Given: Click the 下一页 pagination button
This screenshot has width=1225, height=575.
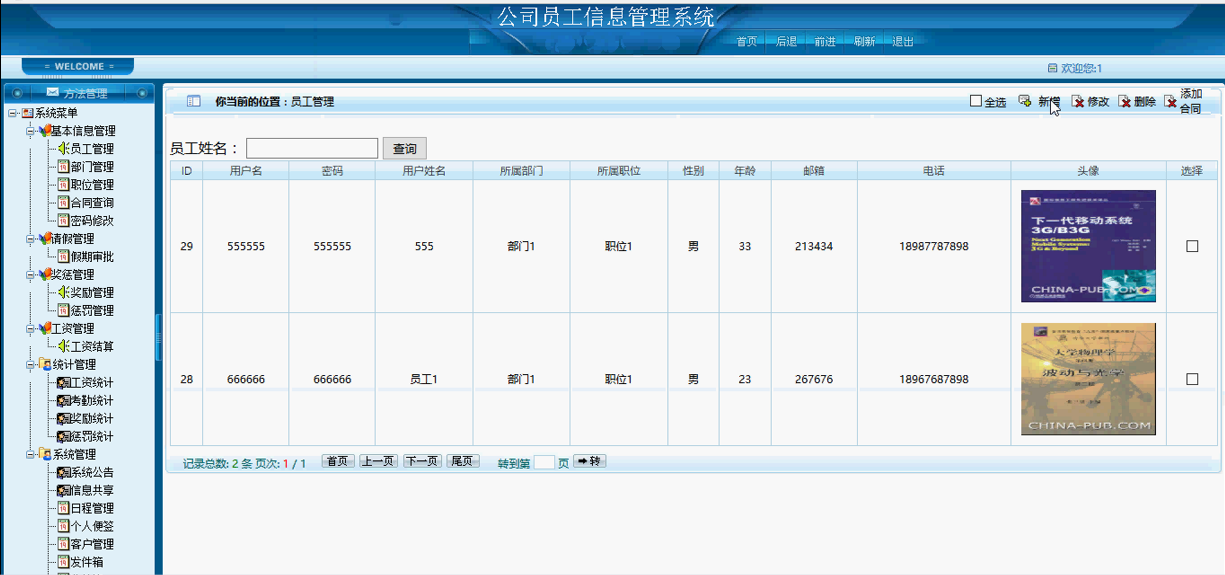Looking at the screenshot, I should click(422, 461).
